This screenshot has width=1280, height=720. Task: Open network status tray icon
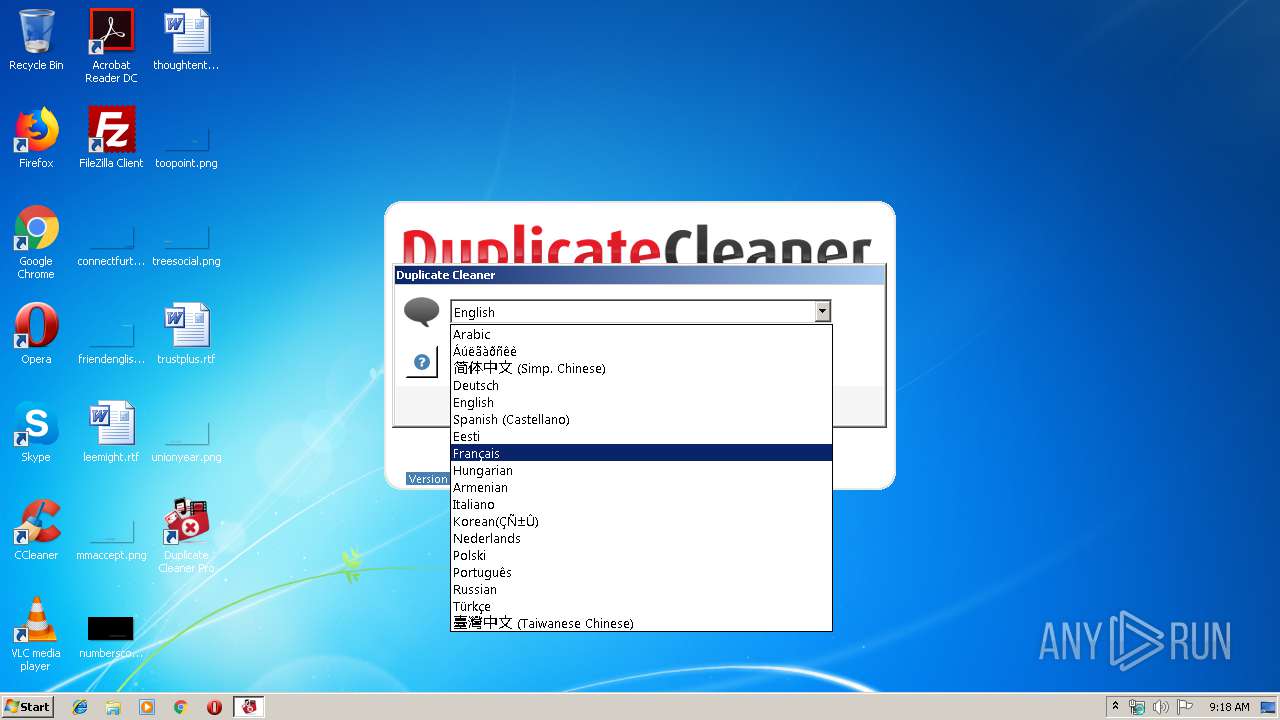click(1137, 707)
